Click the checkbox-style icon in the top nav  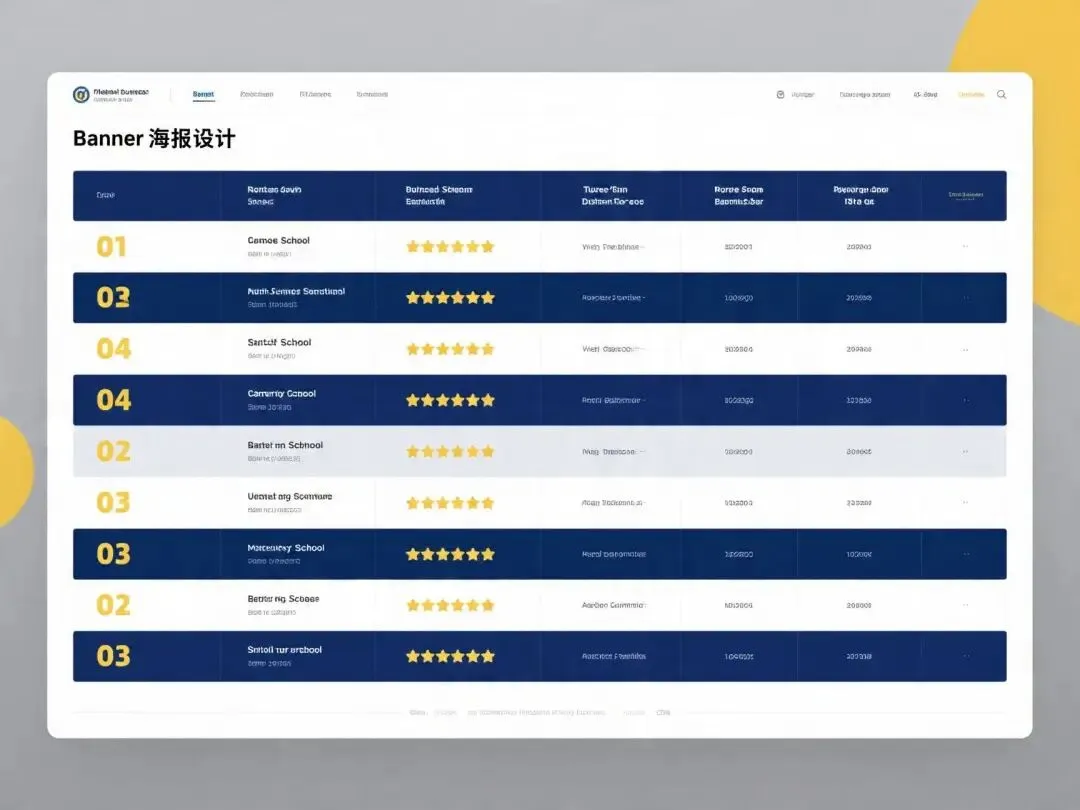coord(780,94)
